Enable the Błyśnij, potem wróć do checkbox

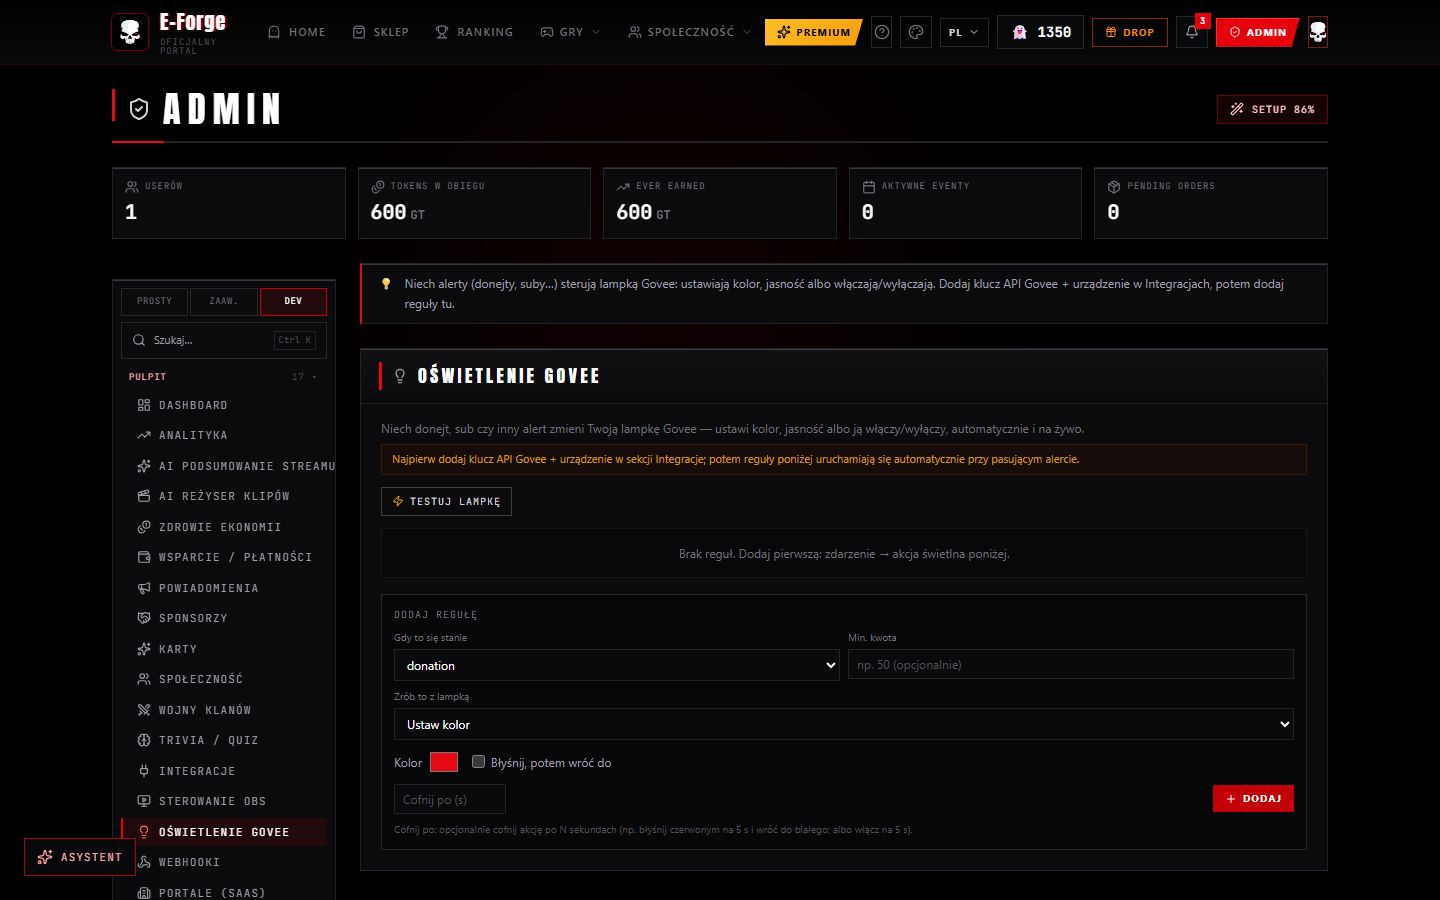tap(478, 762)
